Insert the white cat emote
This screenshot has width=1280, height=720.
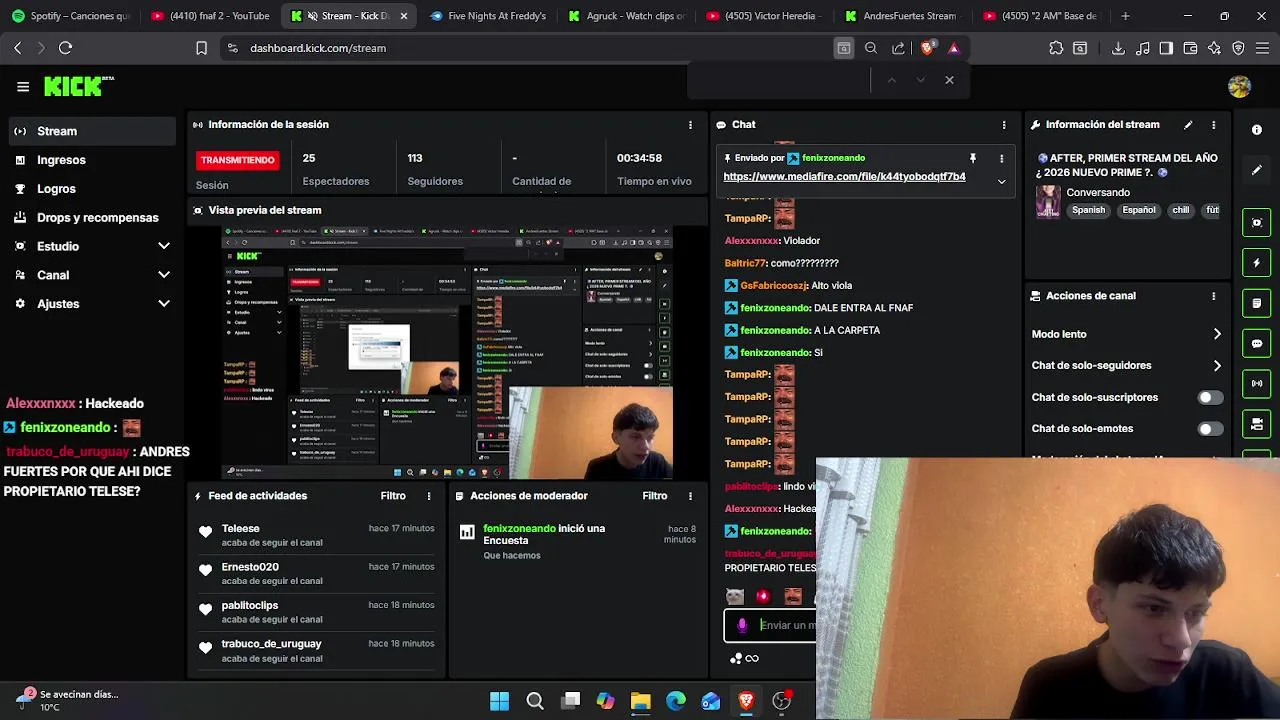point(735,596)
